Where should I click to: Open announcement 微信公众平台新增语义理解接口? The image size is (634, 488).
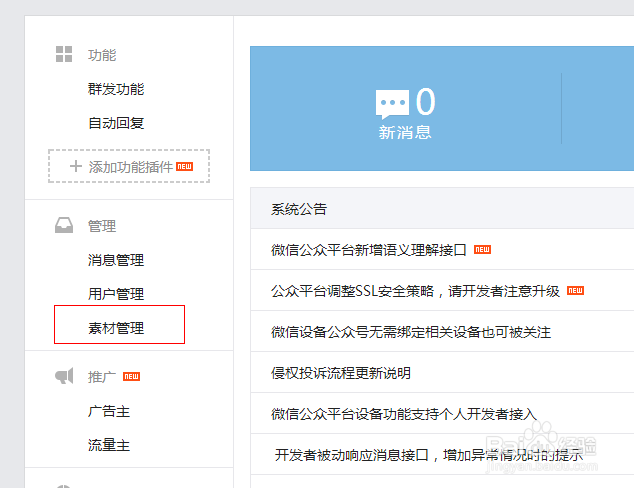(x=368, y=250)
